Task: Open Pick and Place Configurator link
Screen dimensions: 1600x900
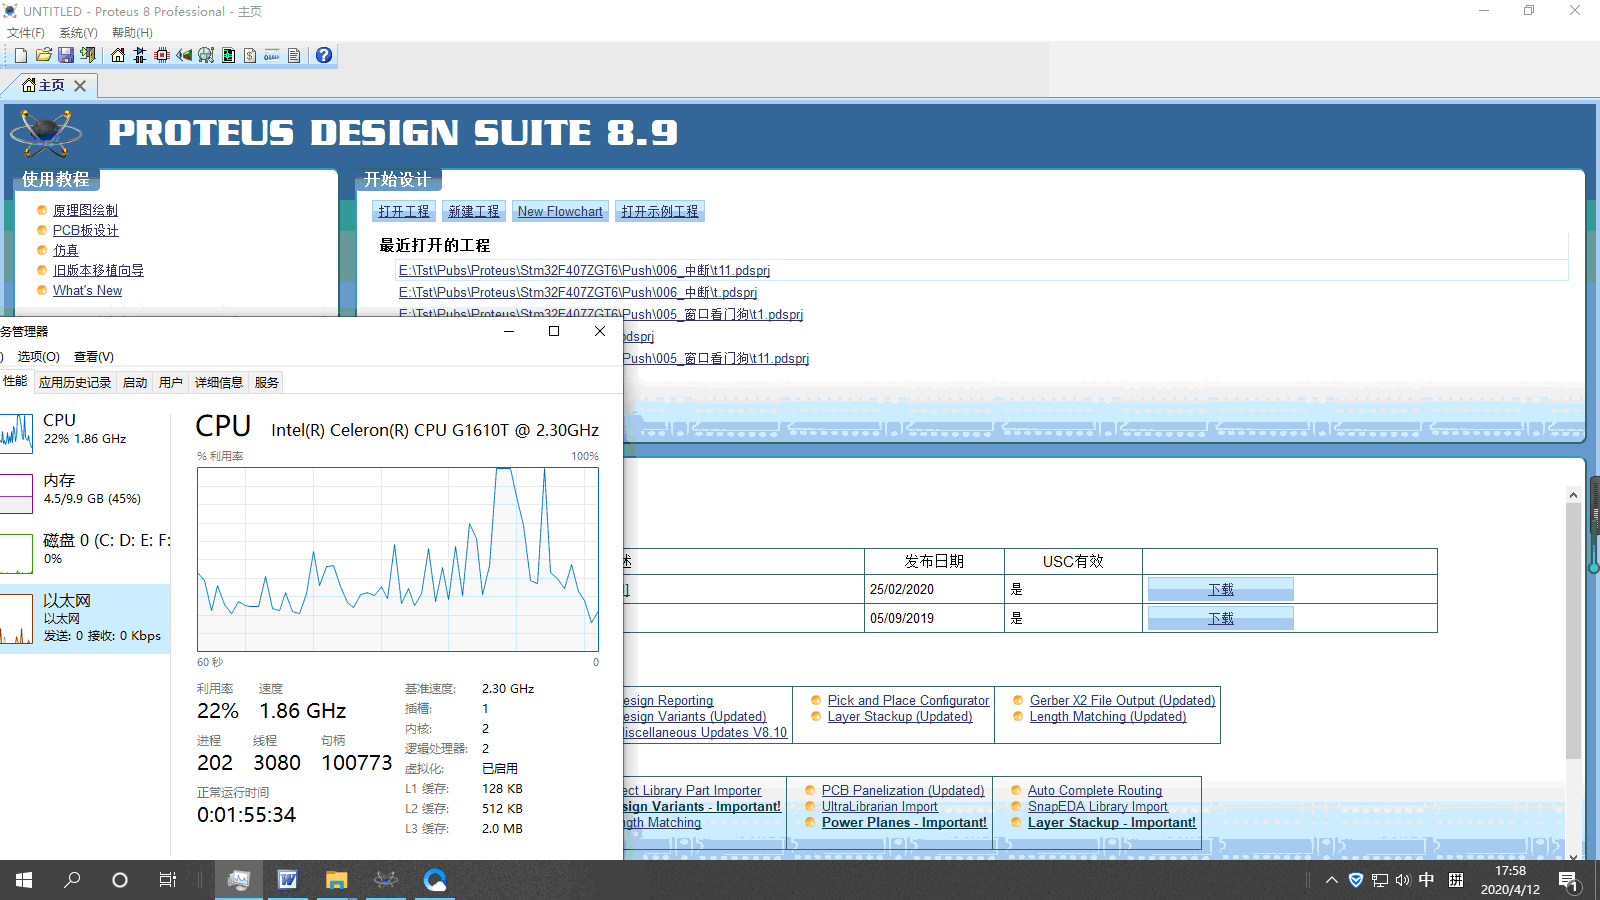Action: click(908, 700)
